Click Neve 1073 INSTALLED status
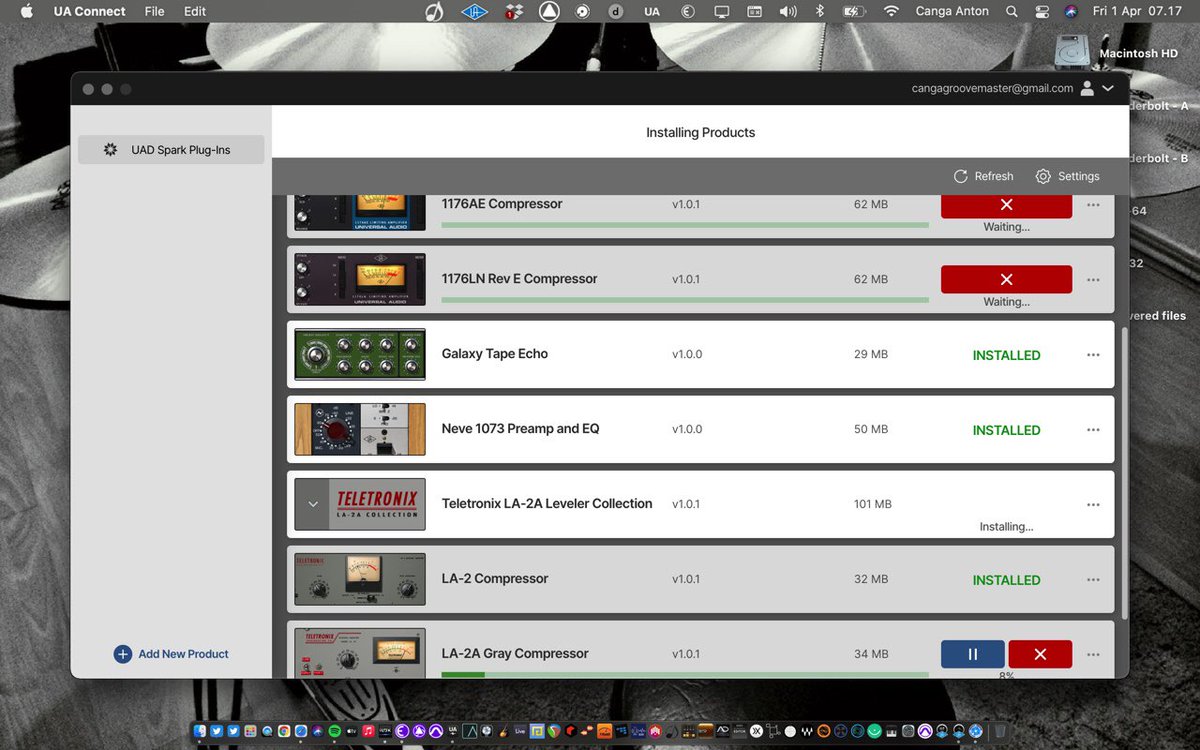This screenshot has height=750, width=1200. (1006, 430)
